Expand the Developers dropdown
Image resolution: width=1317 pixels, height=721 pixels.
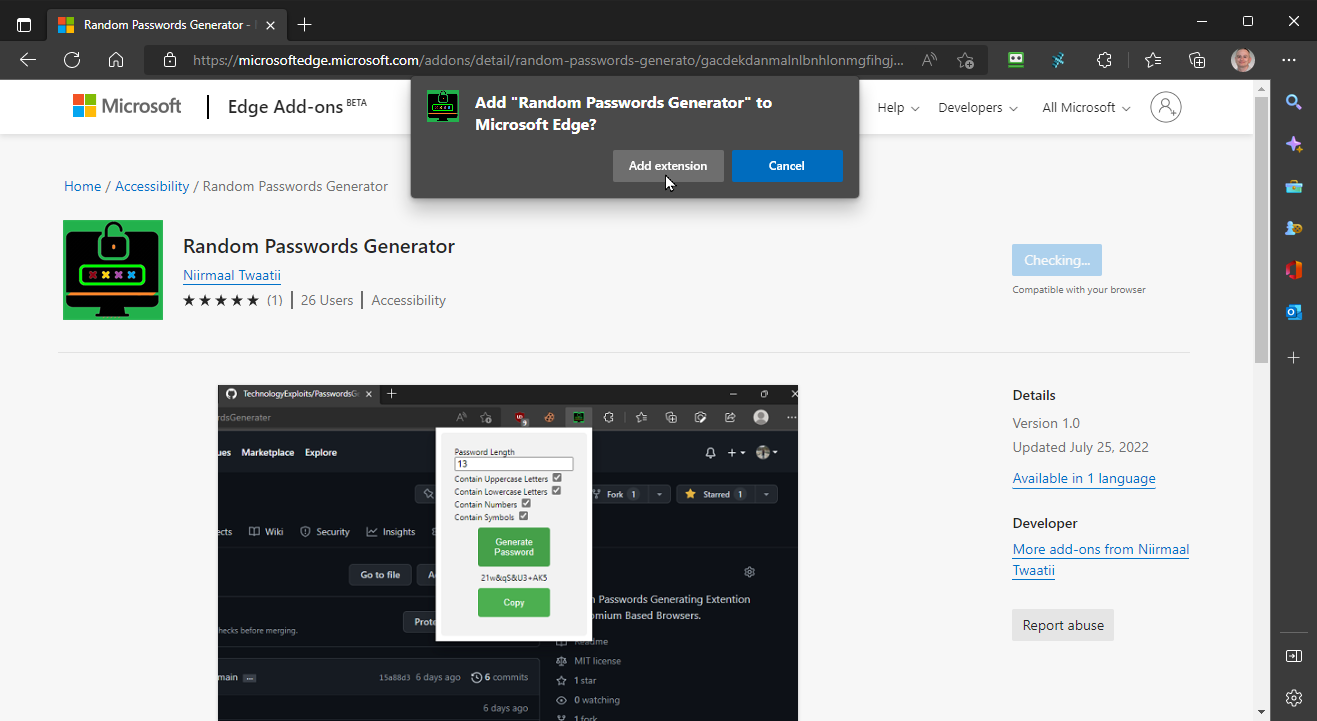tap(978, 108)
